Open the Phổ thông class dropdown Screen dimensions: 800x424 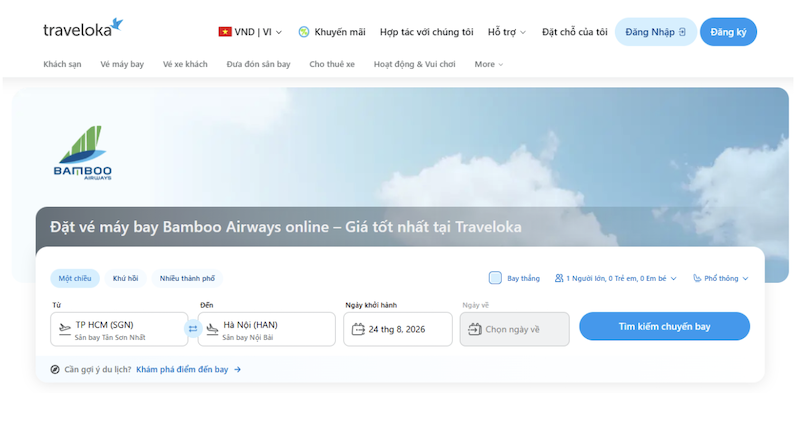click(x=720, y=278)
